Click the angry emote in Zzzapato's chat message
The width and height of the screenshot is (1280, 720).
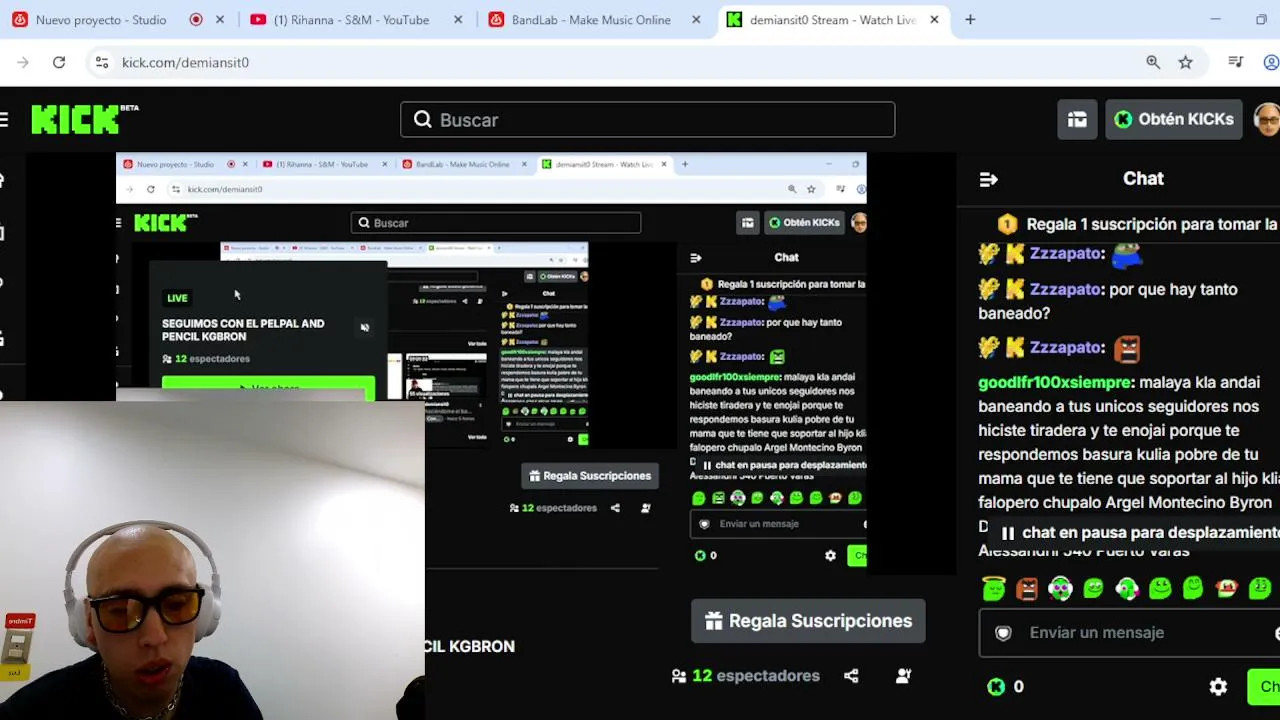[x=1127, y=348]
